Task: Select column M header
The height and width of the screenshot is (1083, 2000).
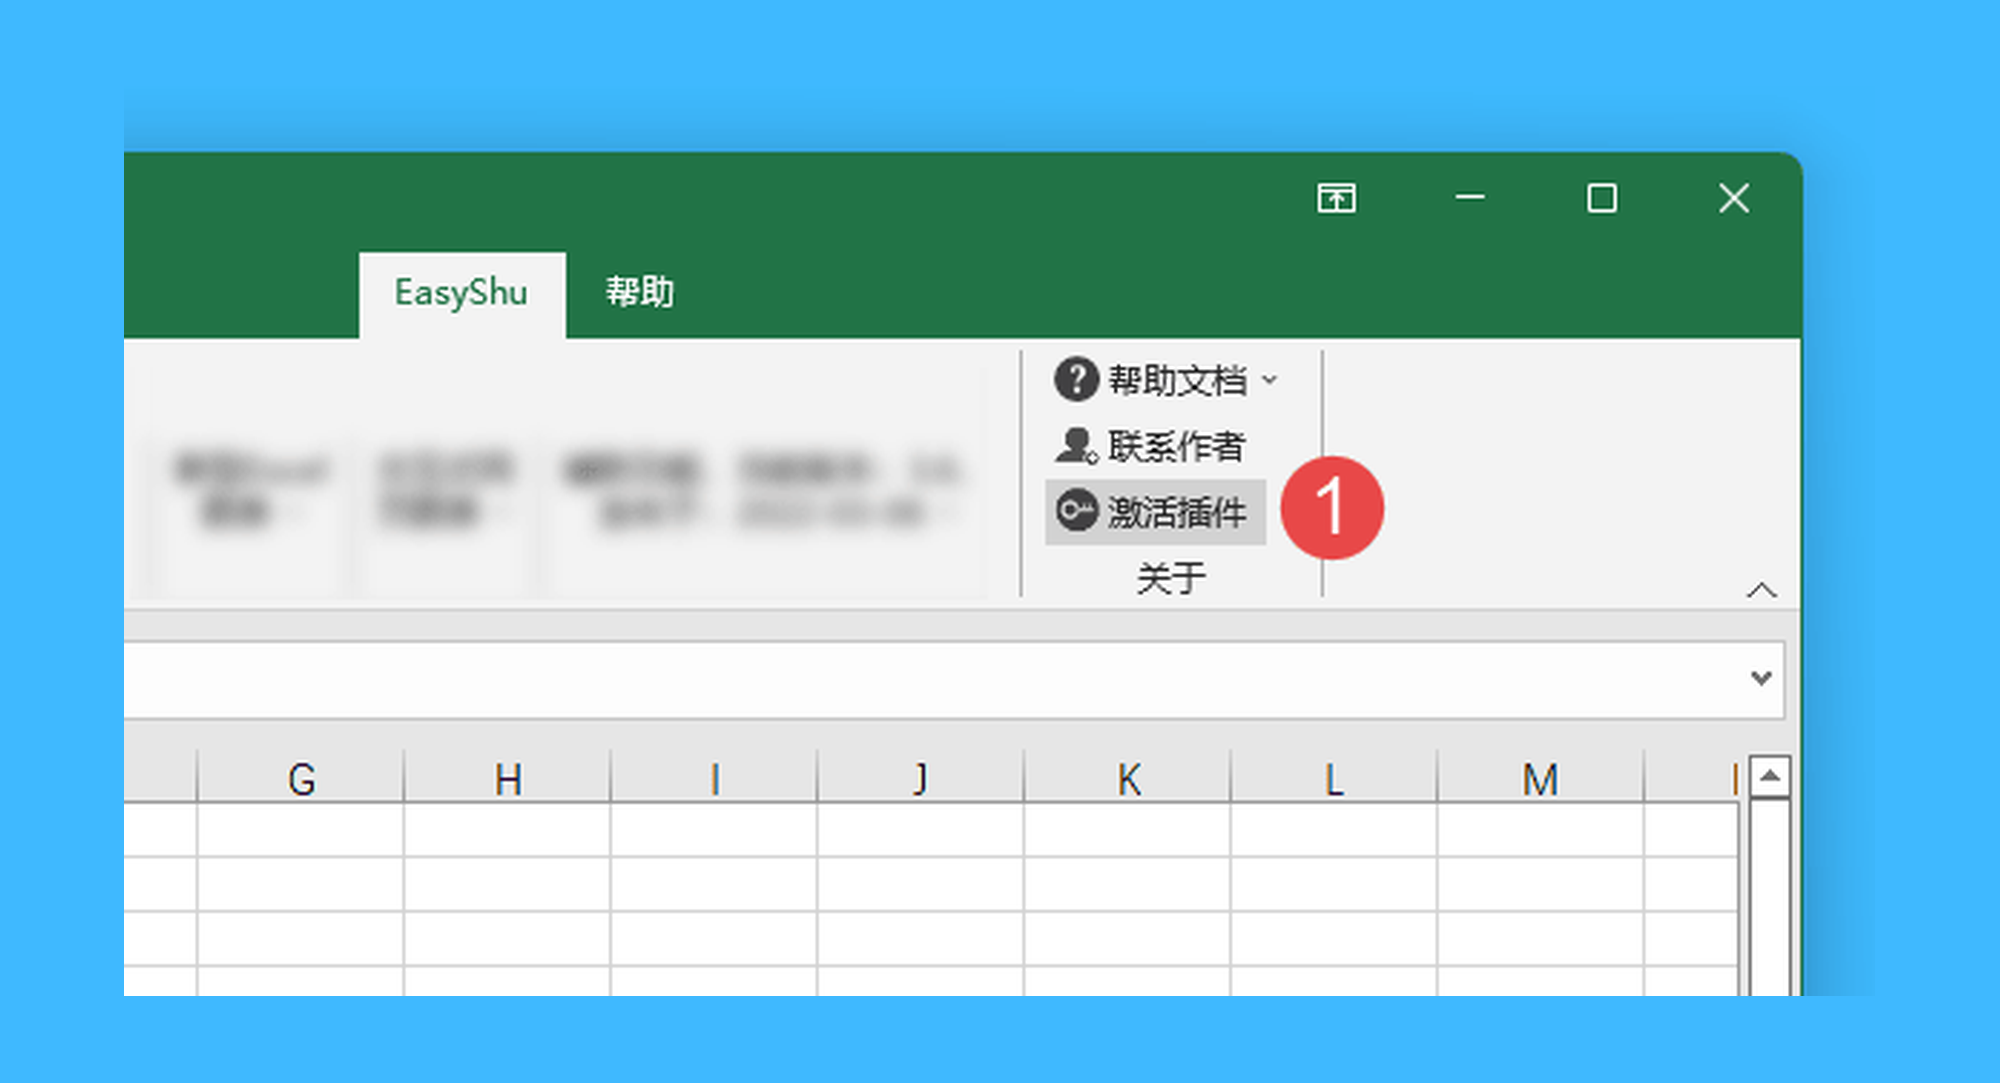Action: click(1541, 778)
